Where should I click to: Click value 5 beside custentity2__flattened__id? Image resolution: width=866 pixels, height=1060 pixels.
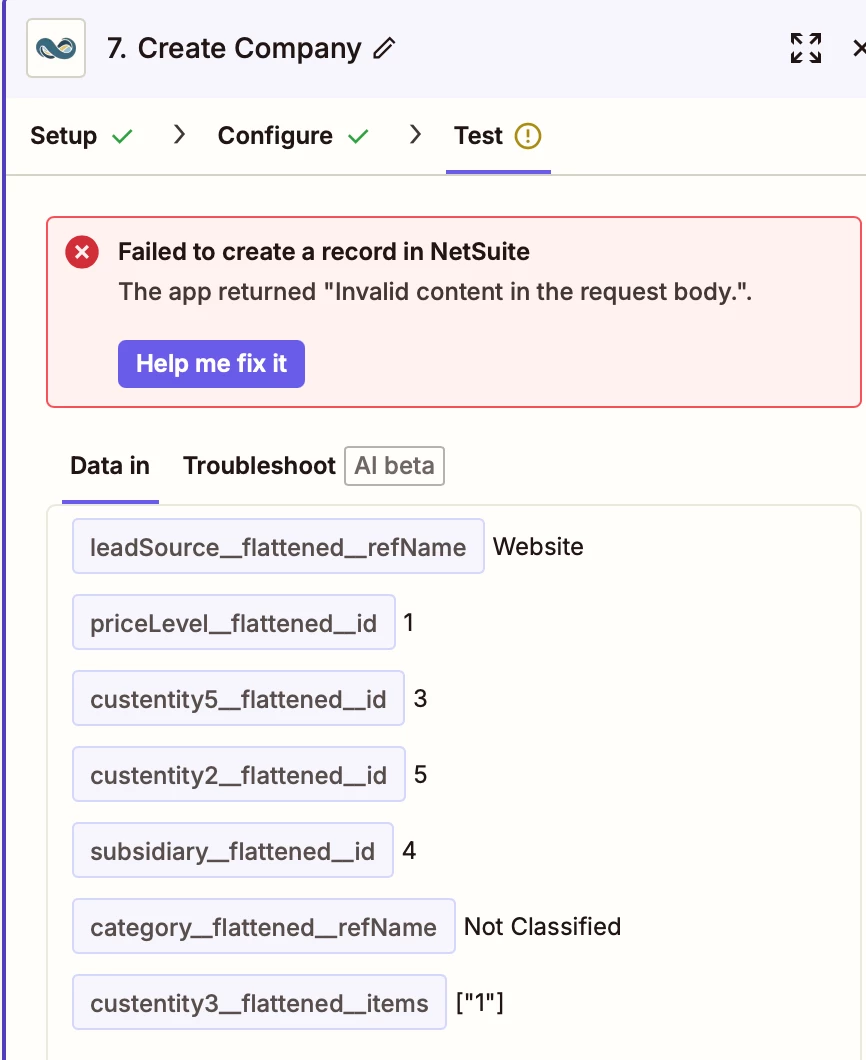coord(420,775)
